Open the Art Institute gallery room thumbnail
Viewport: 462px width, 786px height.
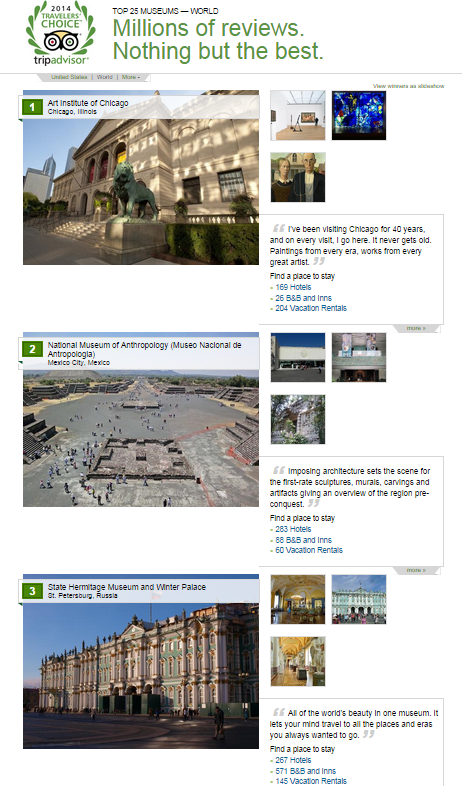(298, 116)
